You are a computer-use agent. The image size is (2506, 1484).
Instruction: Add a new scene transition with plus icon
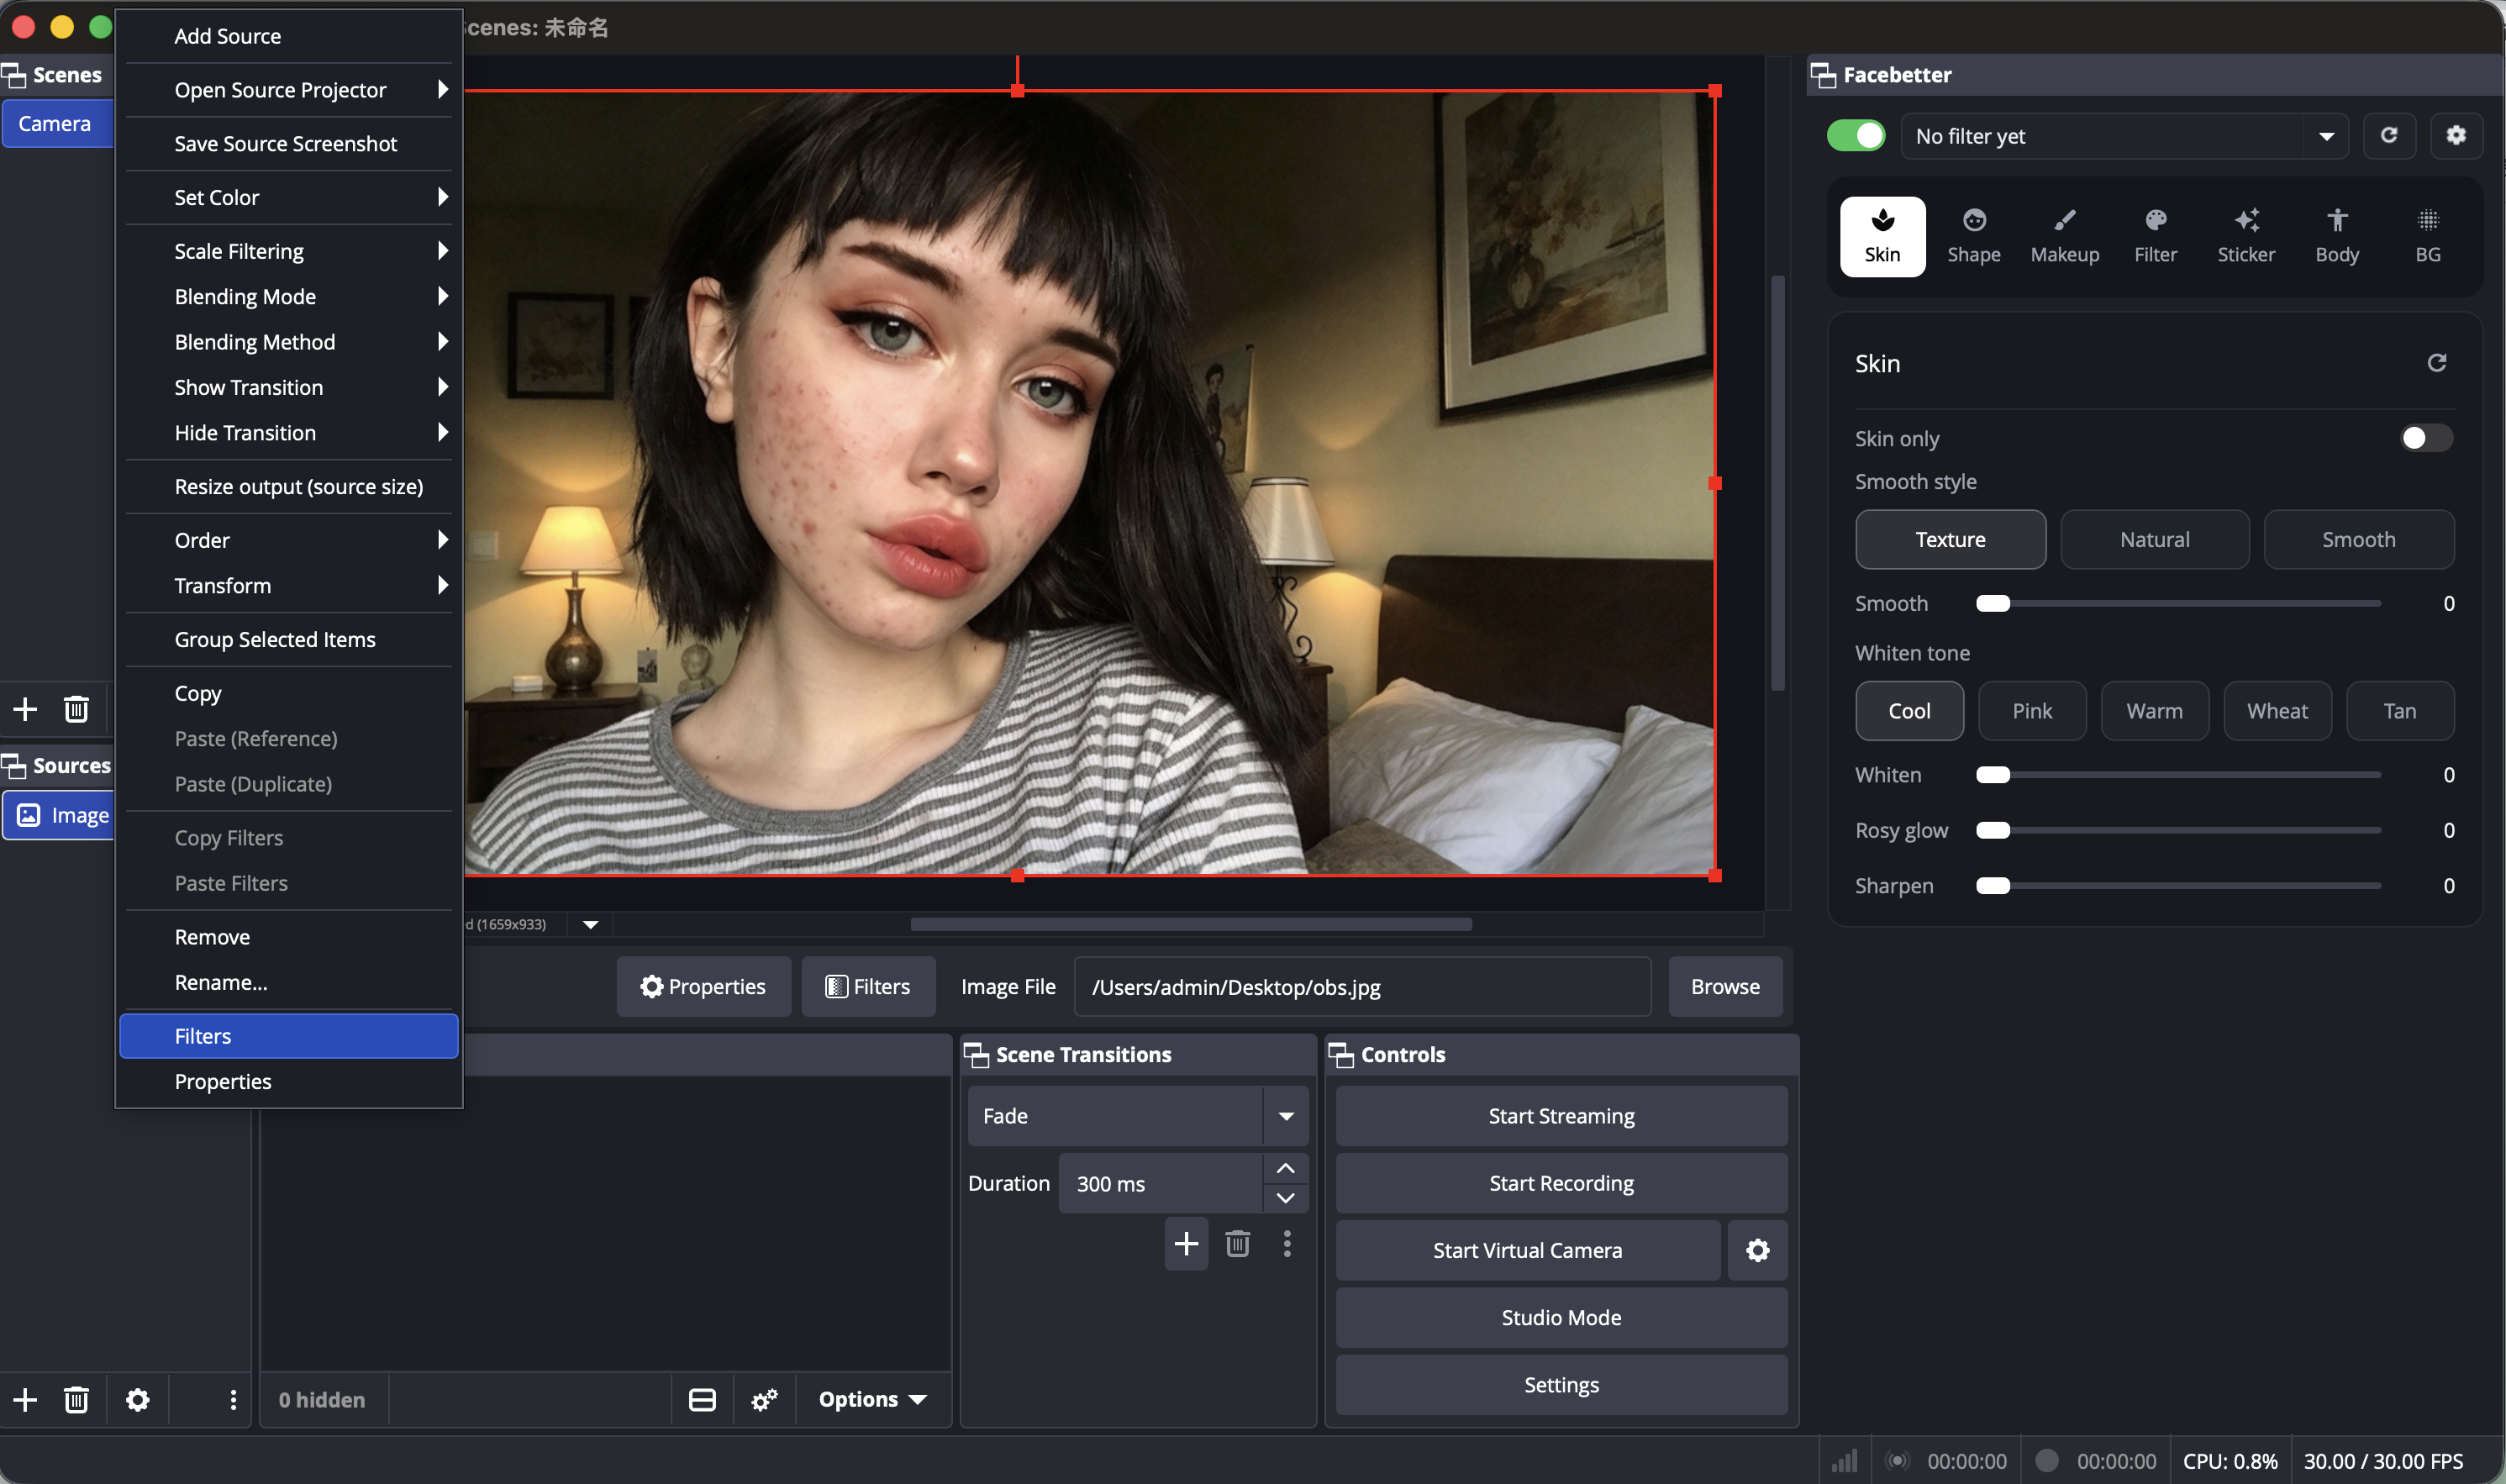(1186, 1243)
